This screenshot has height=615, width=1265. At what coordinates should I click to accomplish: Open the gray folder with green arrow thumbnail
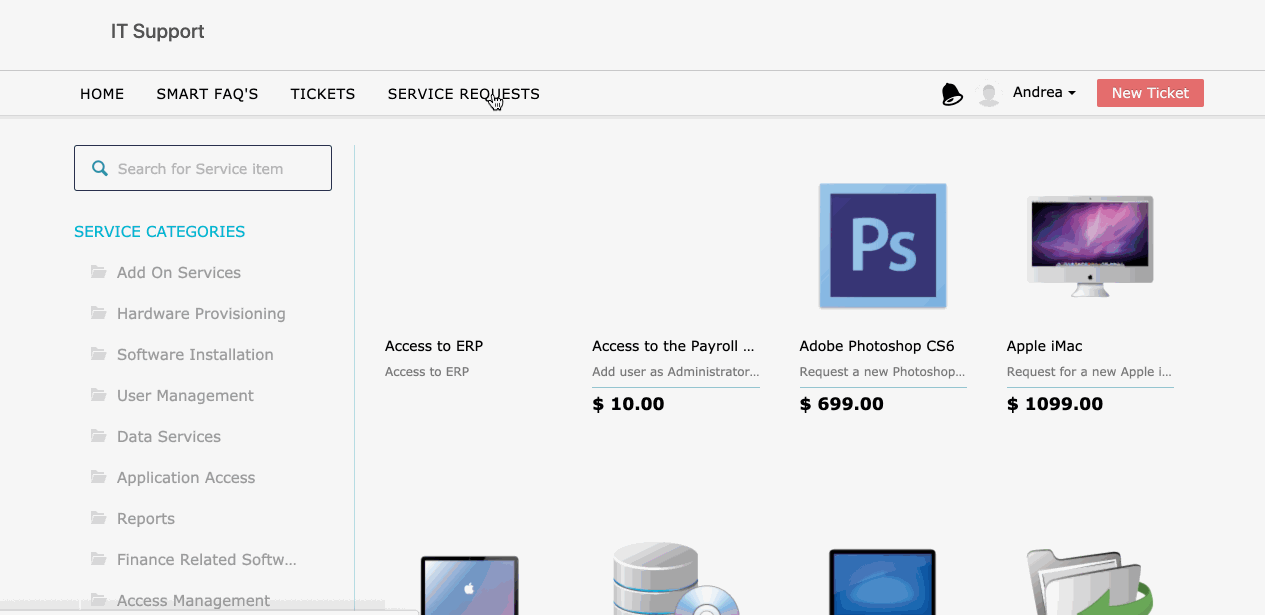point(1090,582)
